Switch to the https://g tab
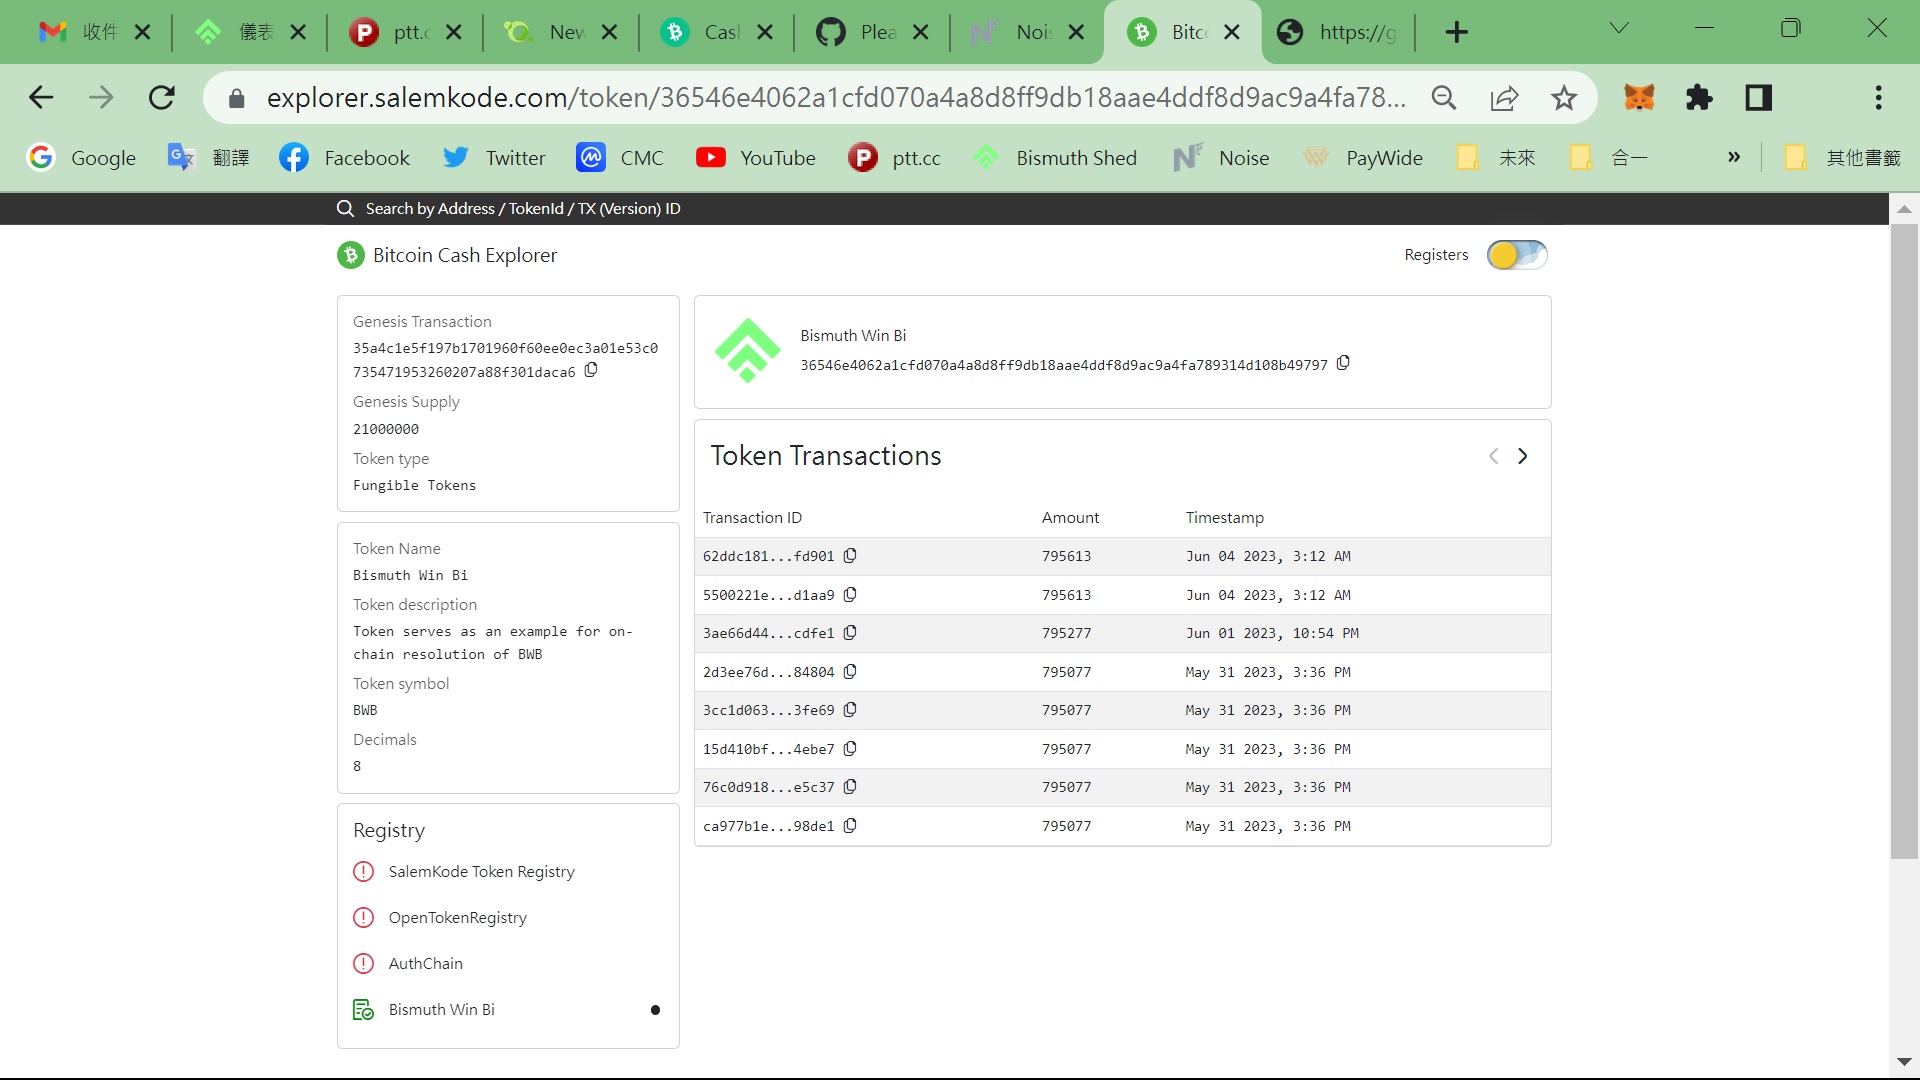The width and height of the screenshot is (1920, 1080). coord(1337,32)
